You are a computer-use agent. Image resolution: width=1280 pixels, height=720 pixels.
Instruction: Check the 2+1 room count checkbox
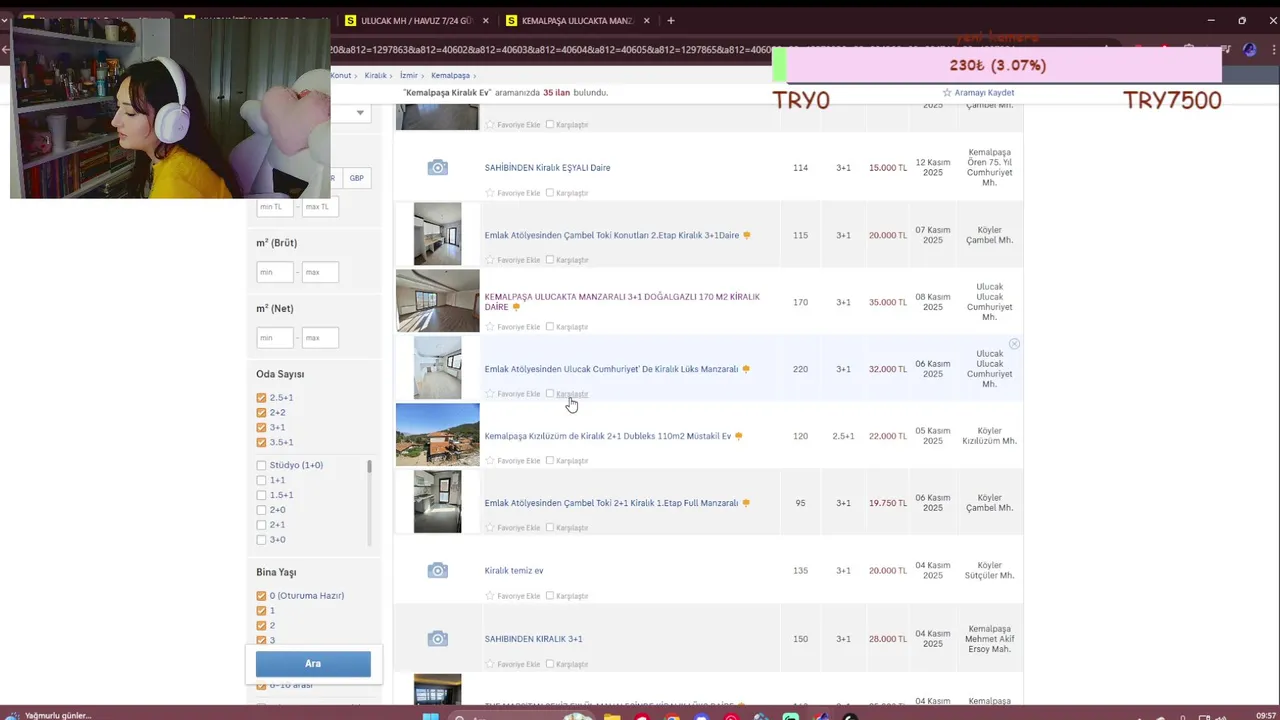pos(261,525)
